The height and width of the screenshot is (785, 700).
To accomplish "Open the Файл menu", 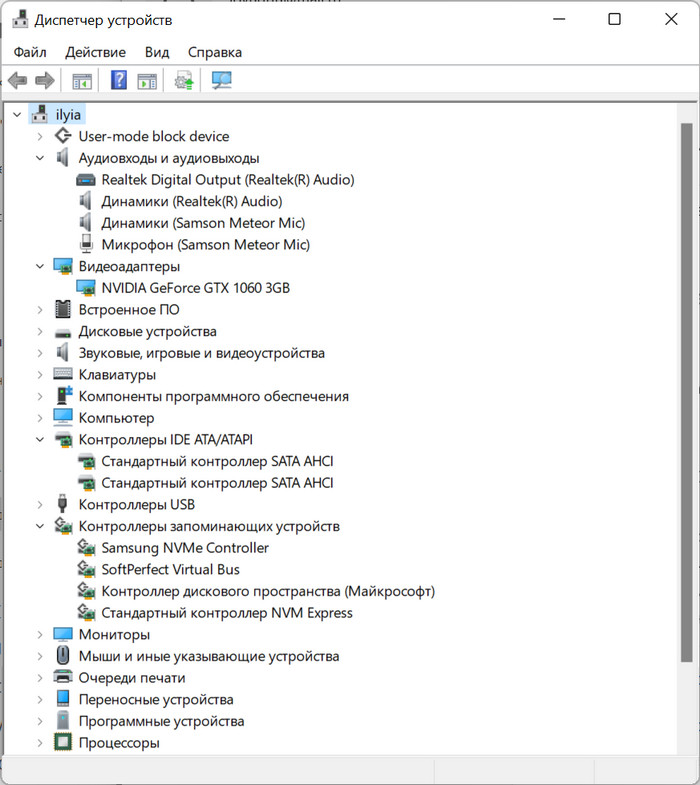I will 30,52.
